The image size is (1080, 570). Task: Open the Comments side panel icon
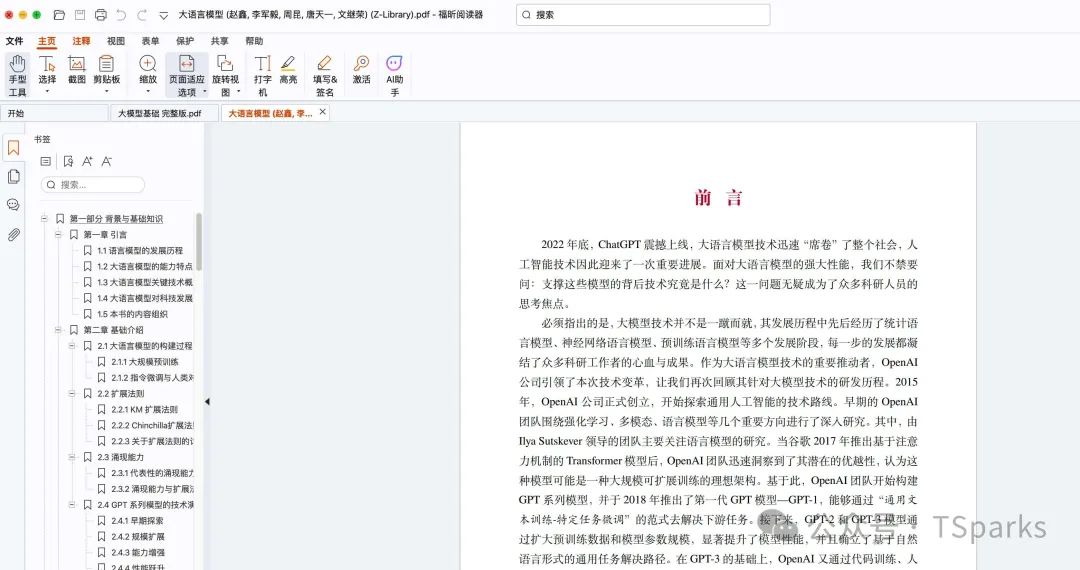point(13,205)
